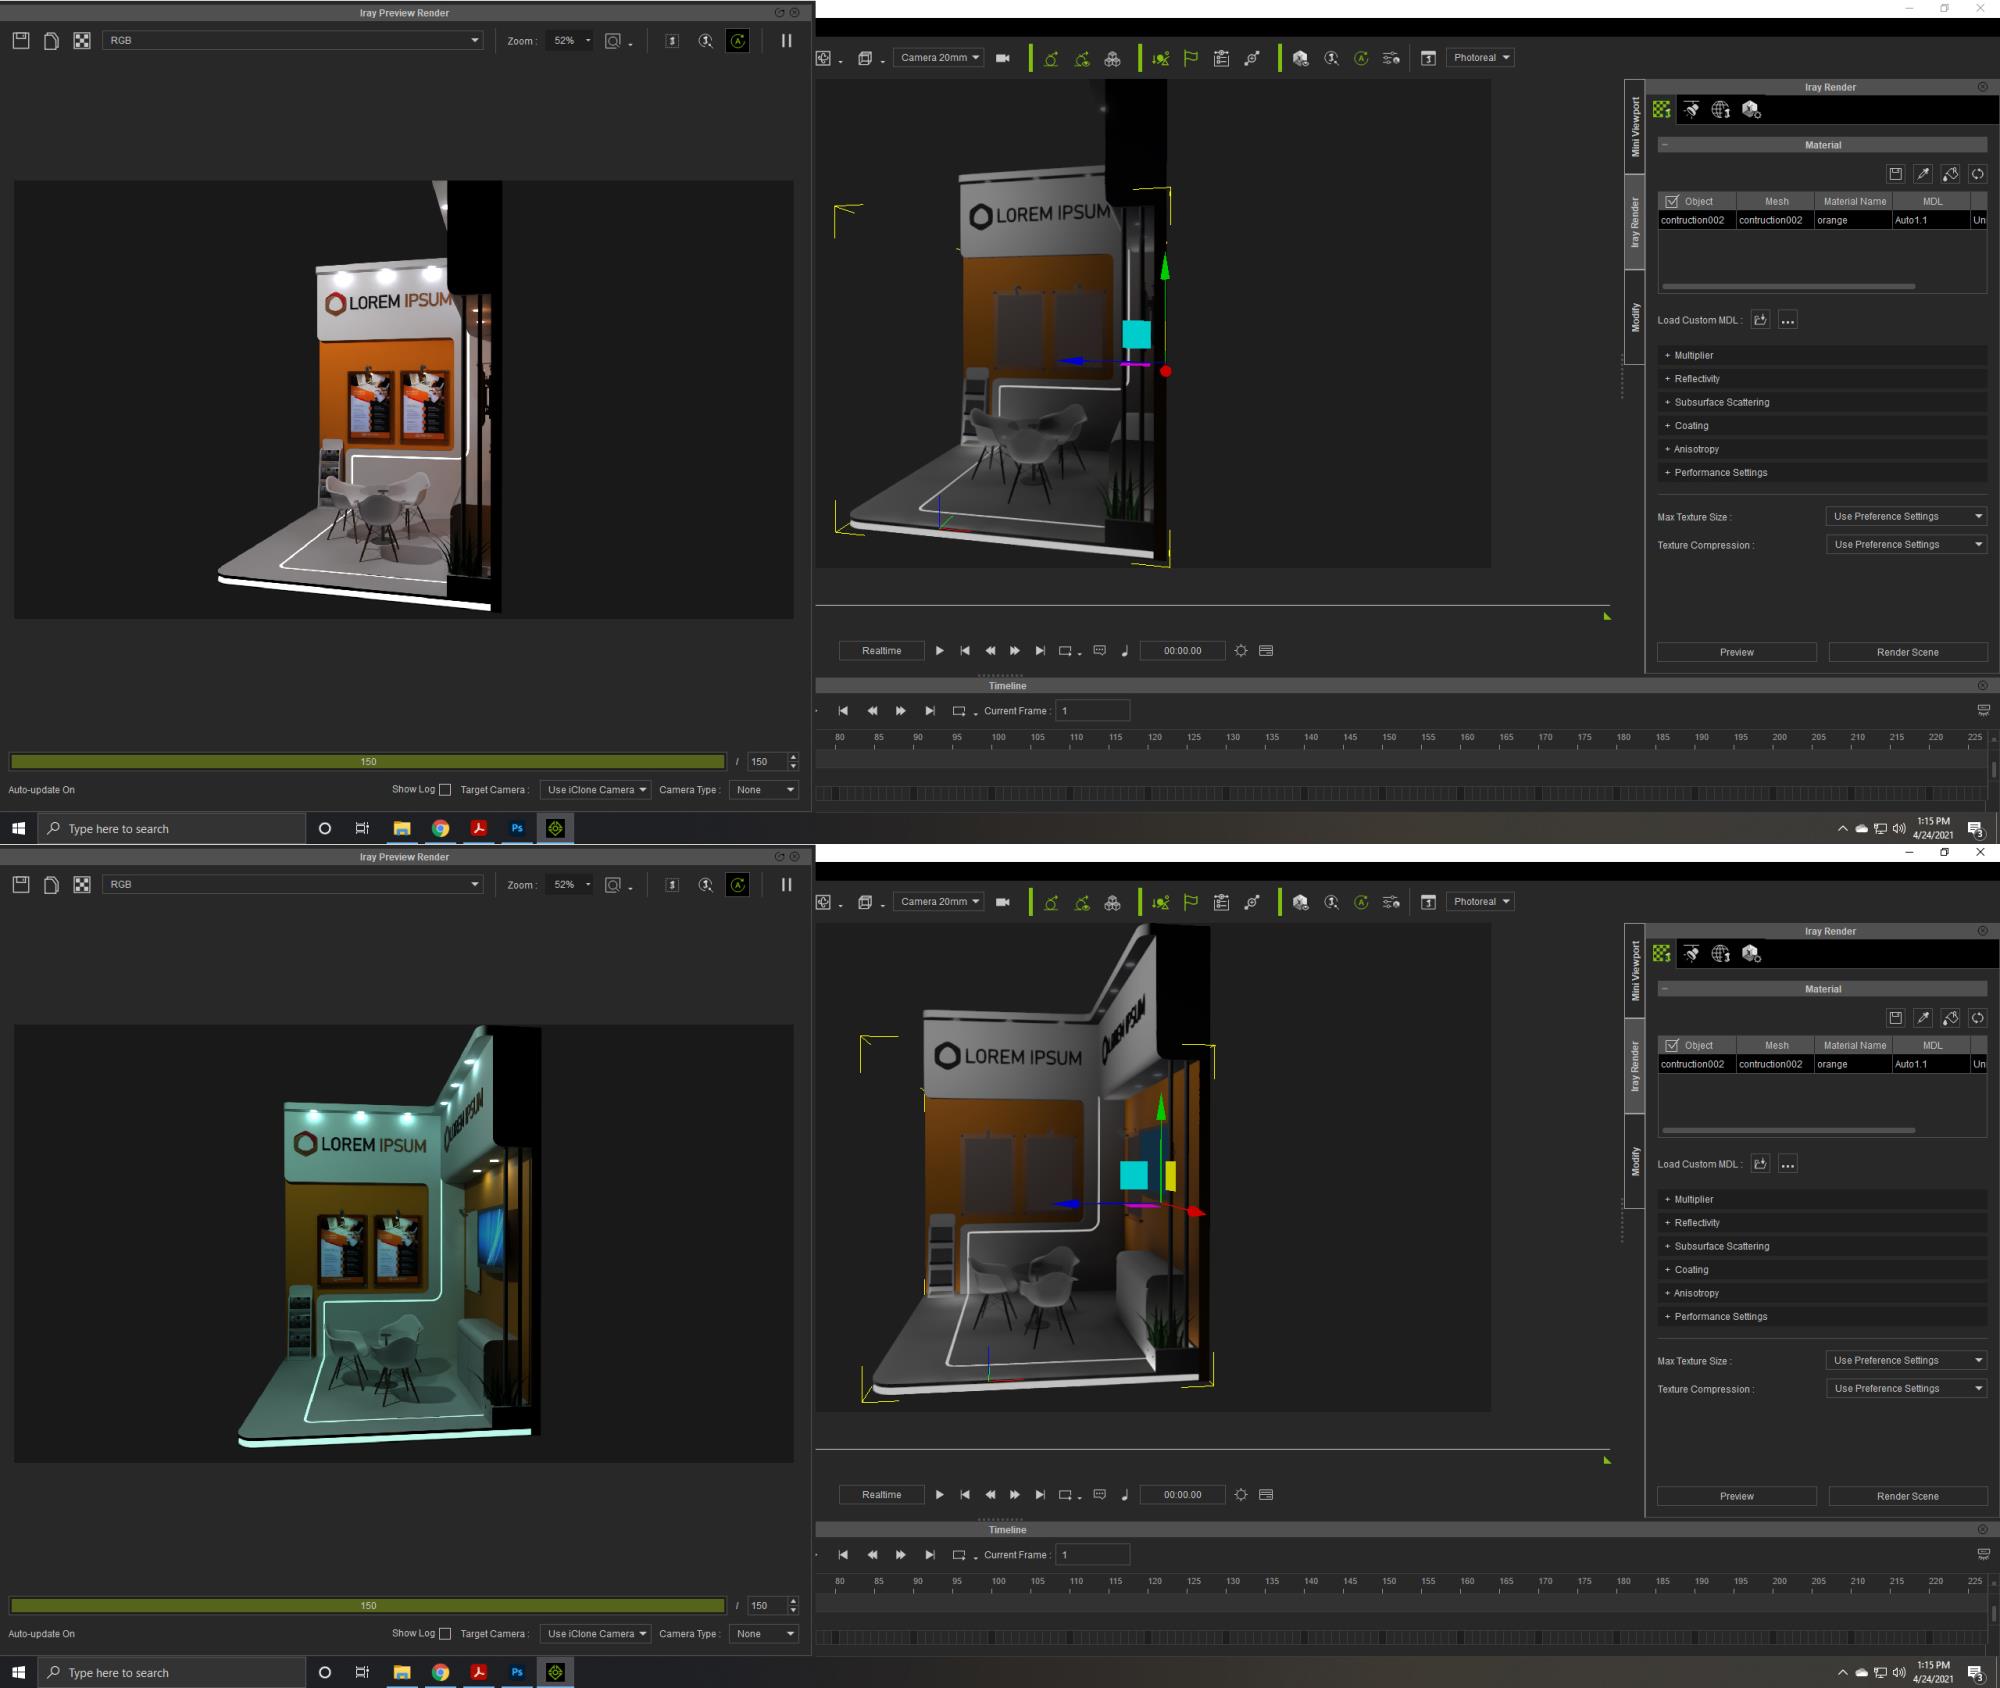Image resolution: width=2000 pixels, height=1688 pixels.
Task: Click the refresh material icon in the bottom screenshot
Action: (x=1977, y=1018)
